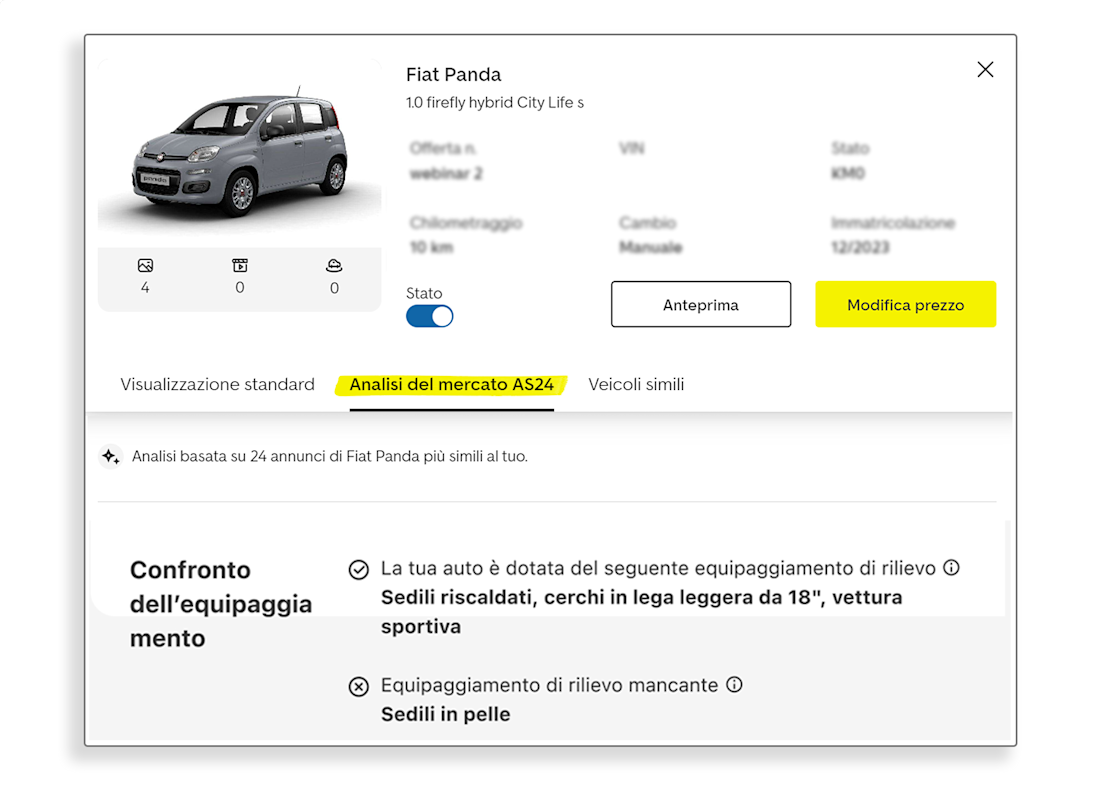Click the Sedili riscaldati equipment list text
1100x794 pixels.
point(641,612)
